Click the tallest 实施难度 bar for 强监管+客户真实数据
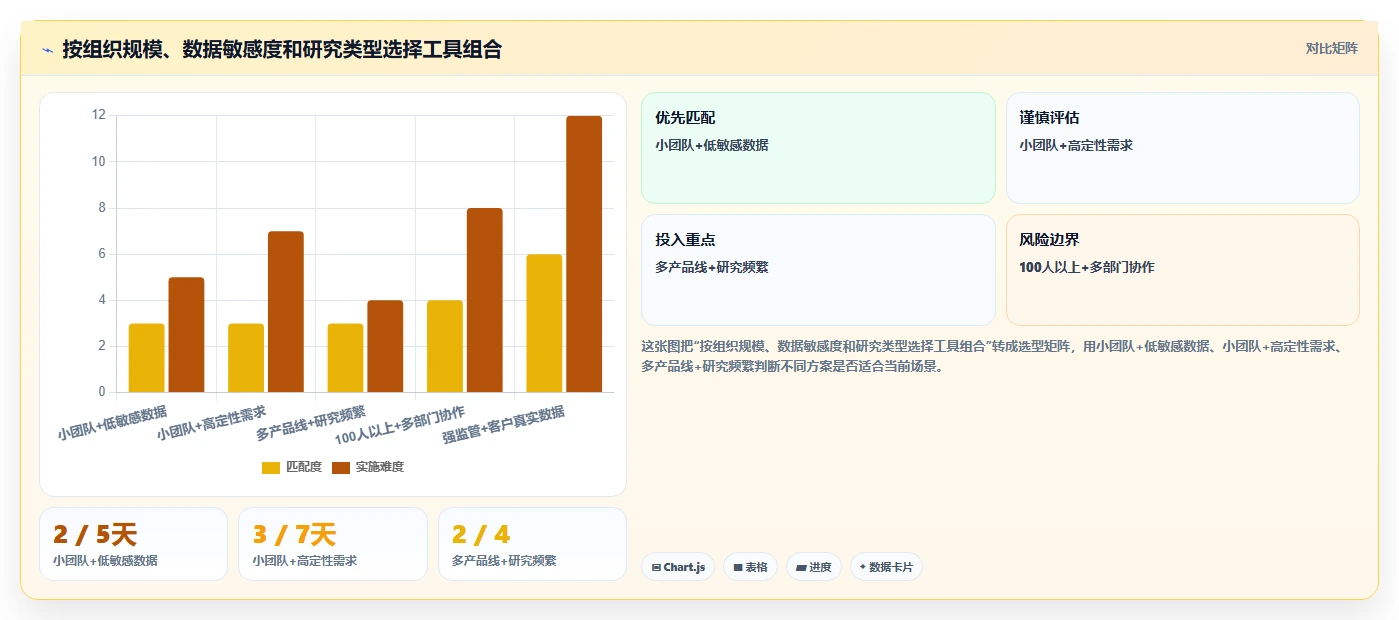The width and height of the screenshot is (1399, 620). click(584, 254)
